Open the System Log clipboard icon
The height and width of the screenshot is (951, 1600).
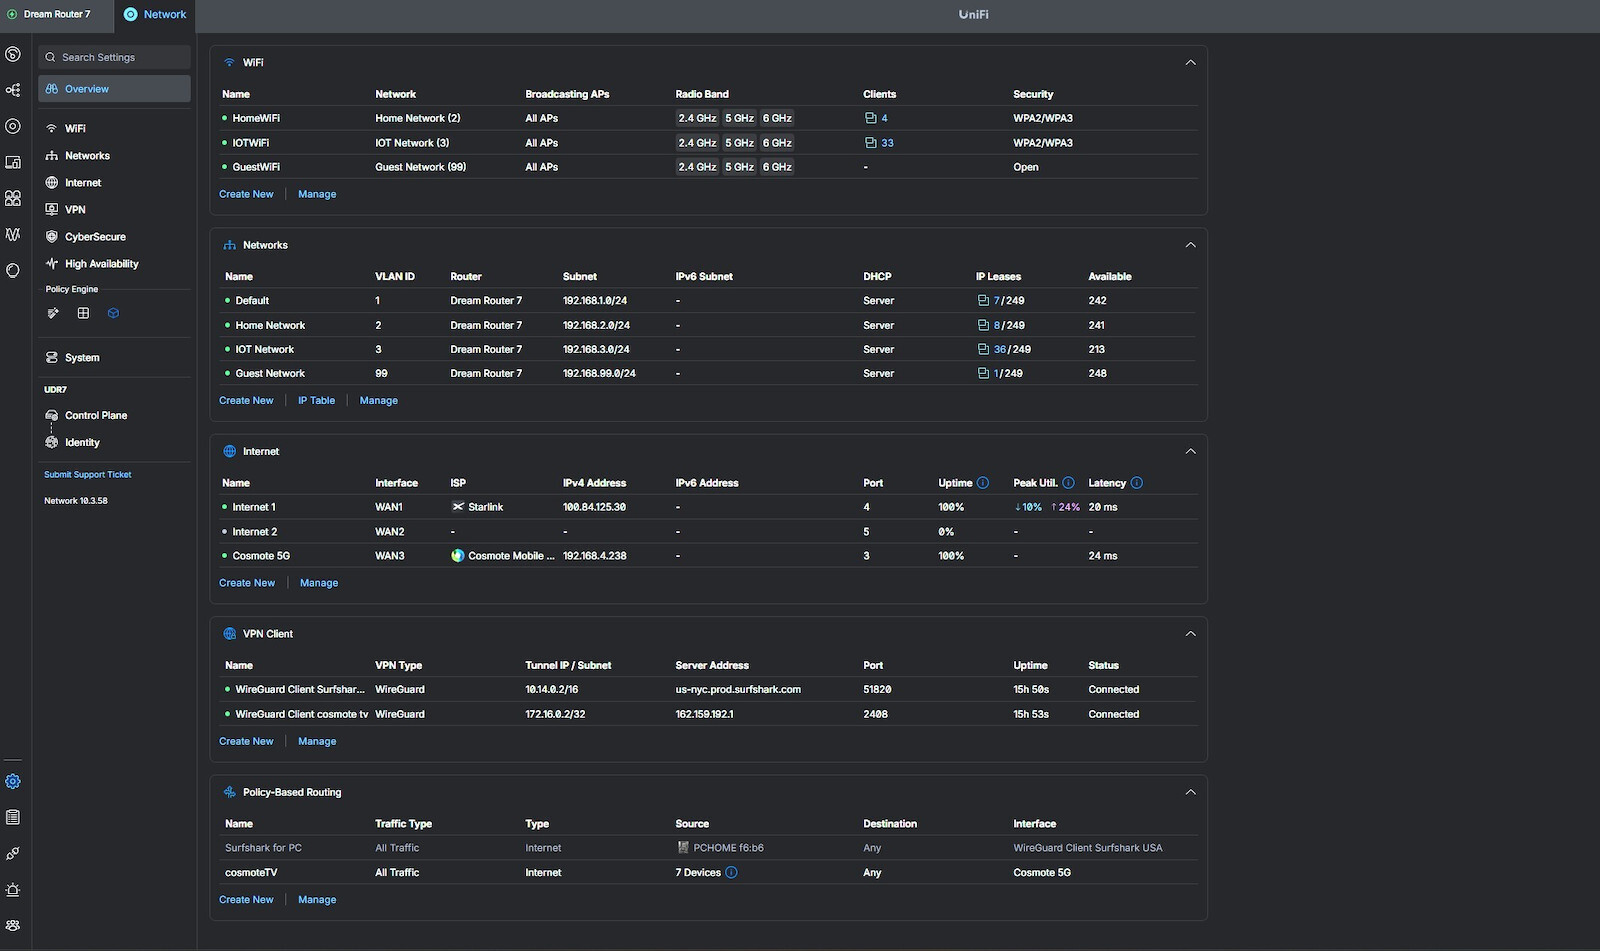[13, 818]
